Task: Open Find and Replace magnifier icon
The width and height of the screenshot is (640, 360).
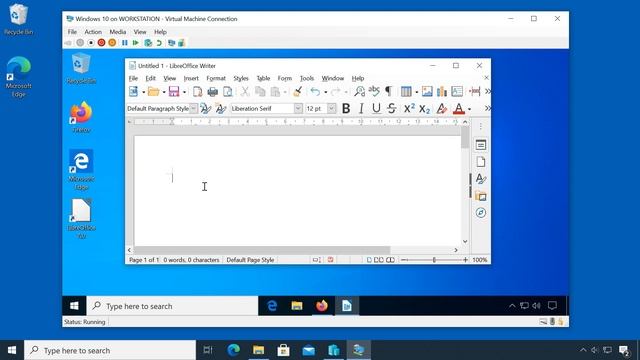Action: pos(359,91)
